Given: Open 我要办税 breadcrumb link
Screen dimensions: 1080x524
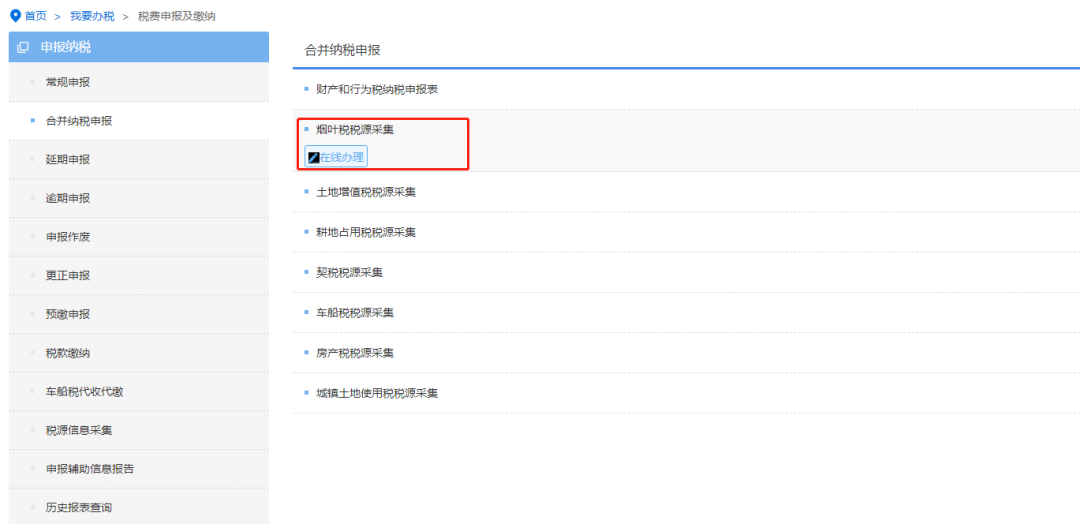Looking at the screenshot, I should pyautogui.click(x=92, y=16).
